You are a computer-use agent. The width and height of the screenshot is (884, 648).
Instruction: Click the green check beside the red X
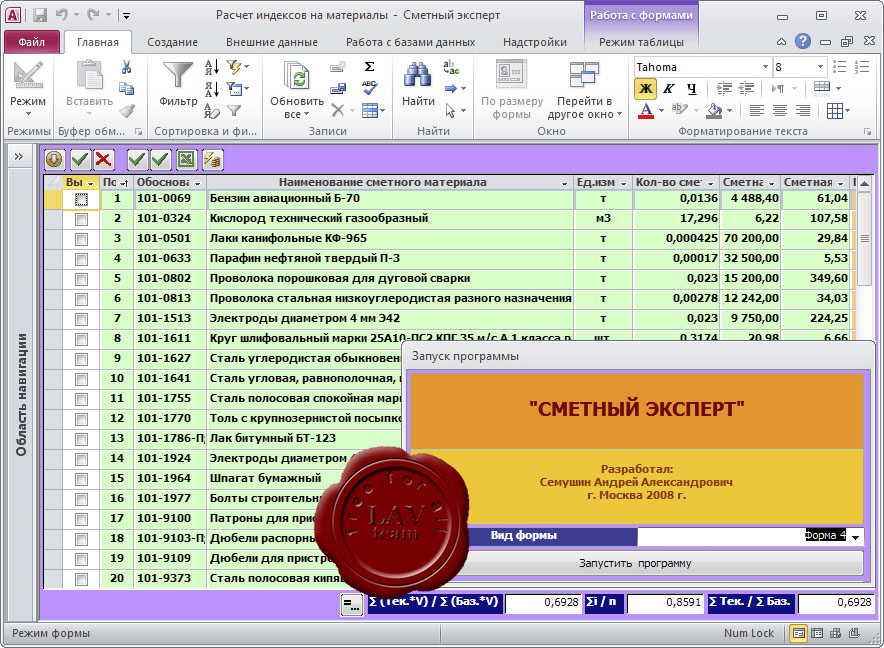point(79,160)
